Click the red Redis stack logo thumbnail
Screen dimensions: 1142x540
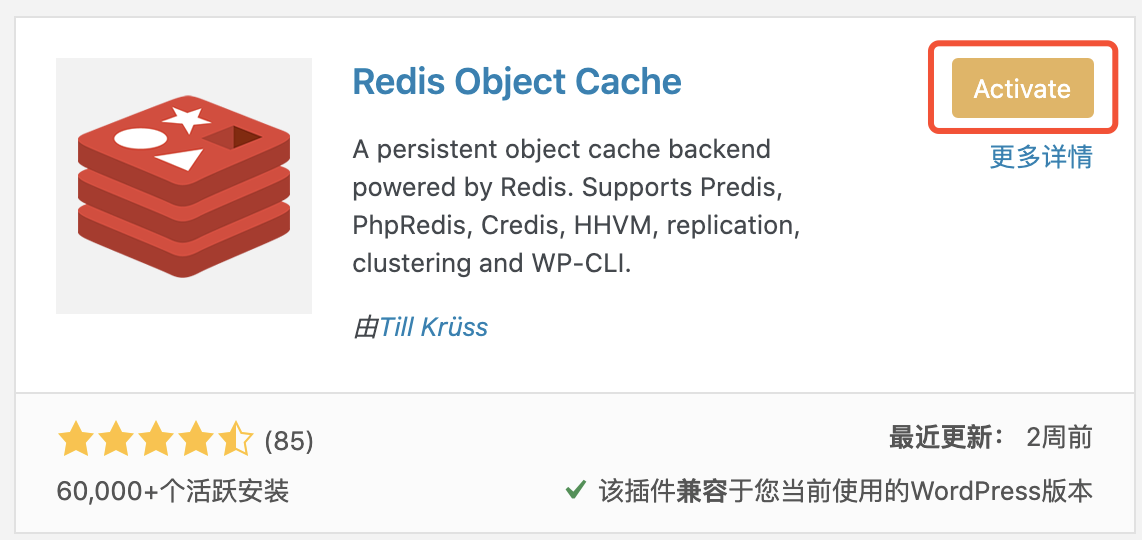(184, 186)
